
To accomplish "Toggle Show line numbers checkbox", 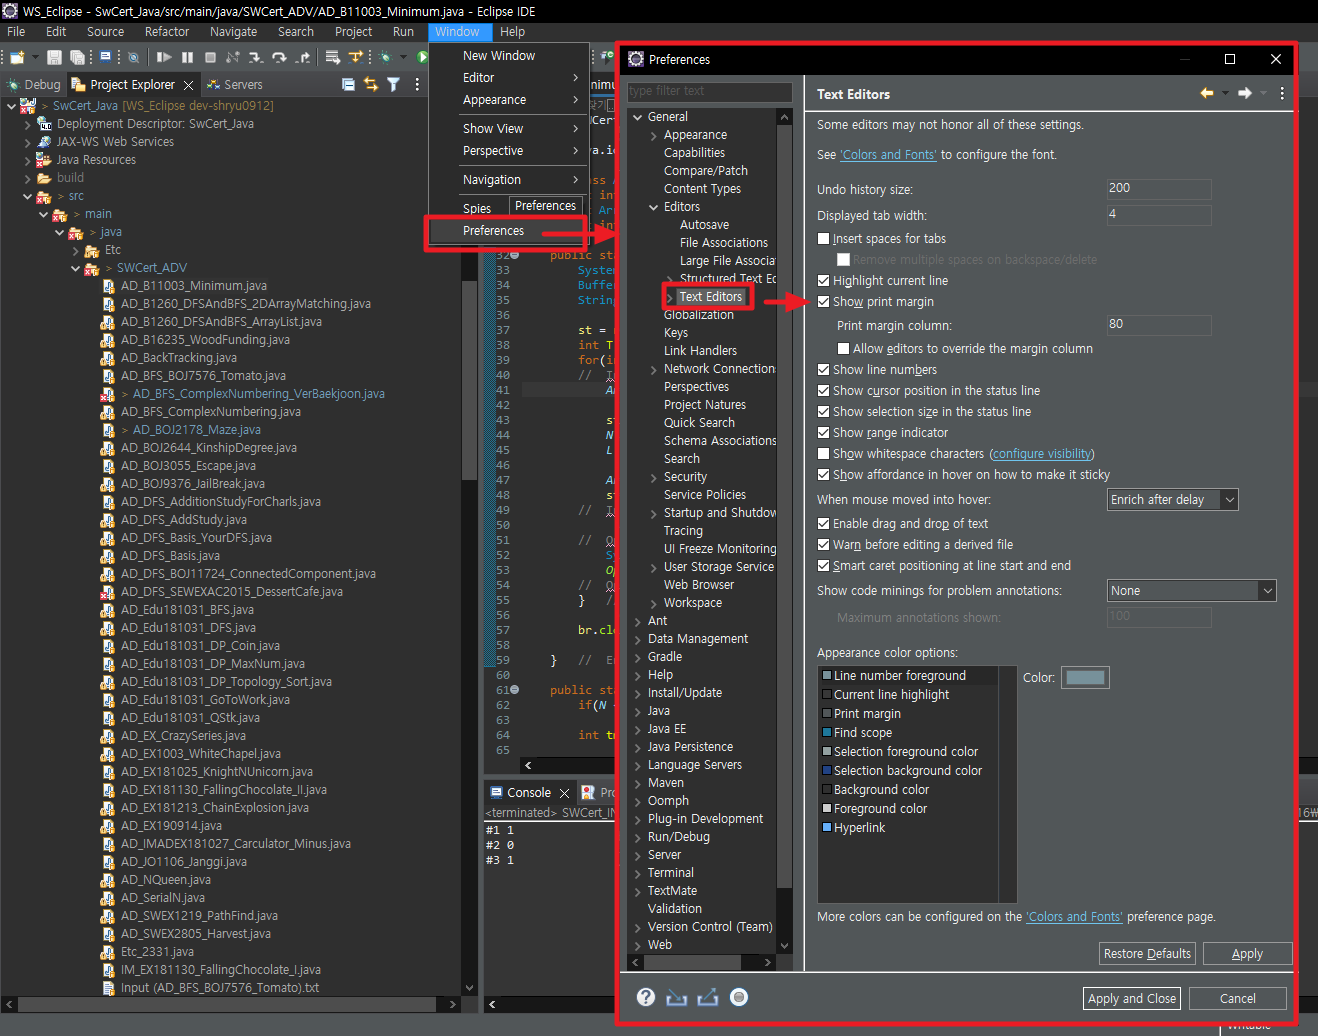I will (x=824, y=370).
